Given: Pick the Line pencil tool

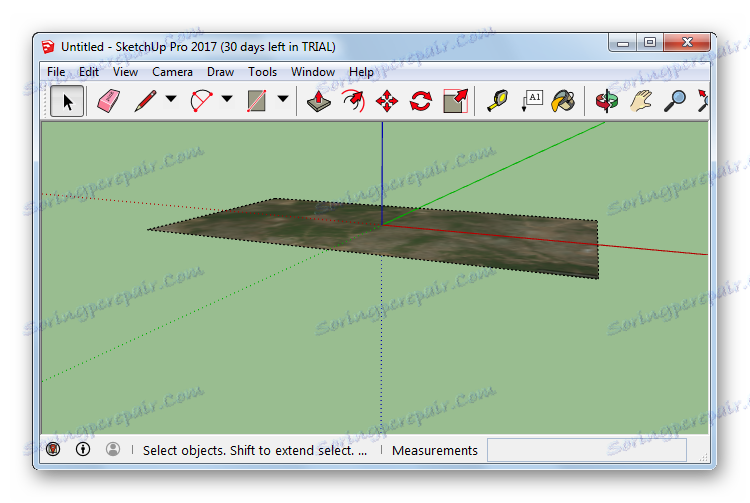Looking at the screenshot, I should [145, 101].
